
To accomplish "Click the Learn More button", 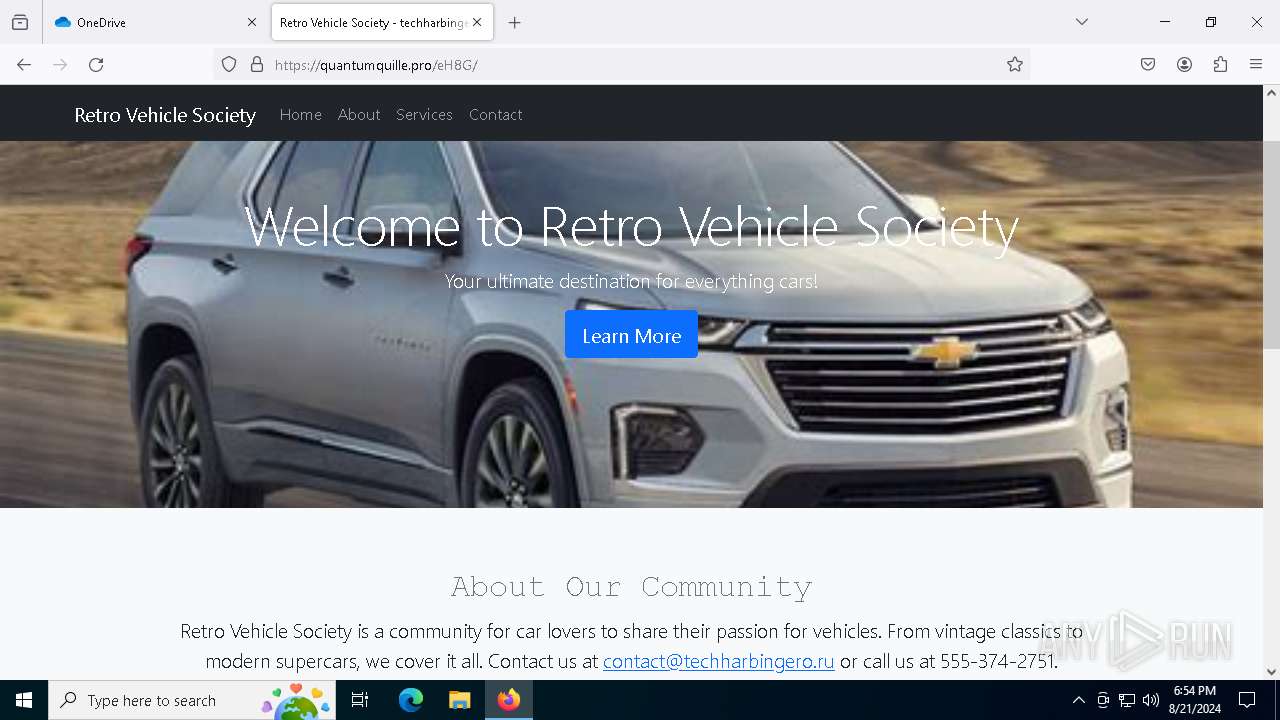I will coord(631,335).
